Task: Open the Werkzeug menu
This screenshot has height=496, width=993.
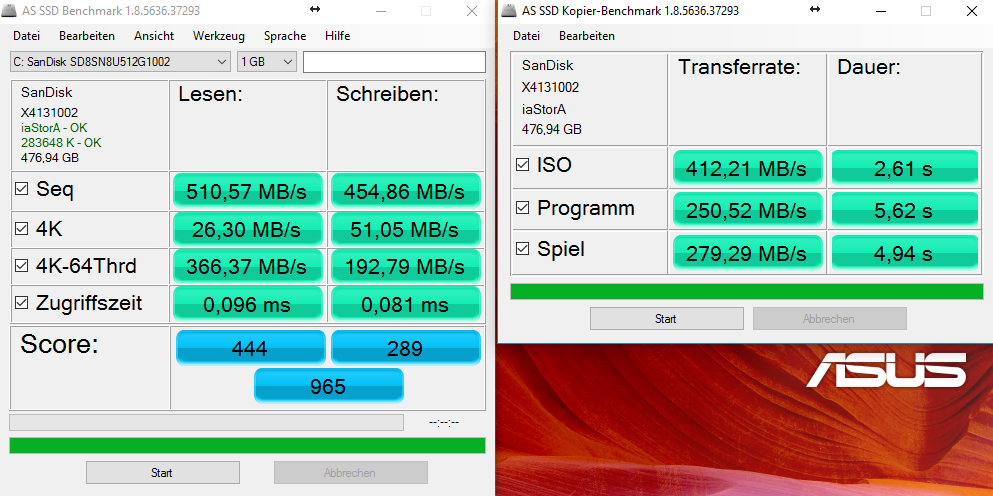Action: (x=219, y=36)
